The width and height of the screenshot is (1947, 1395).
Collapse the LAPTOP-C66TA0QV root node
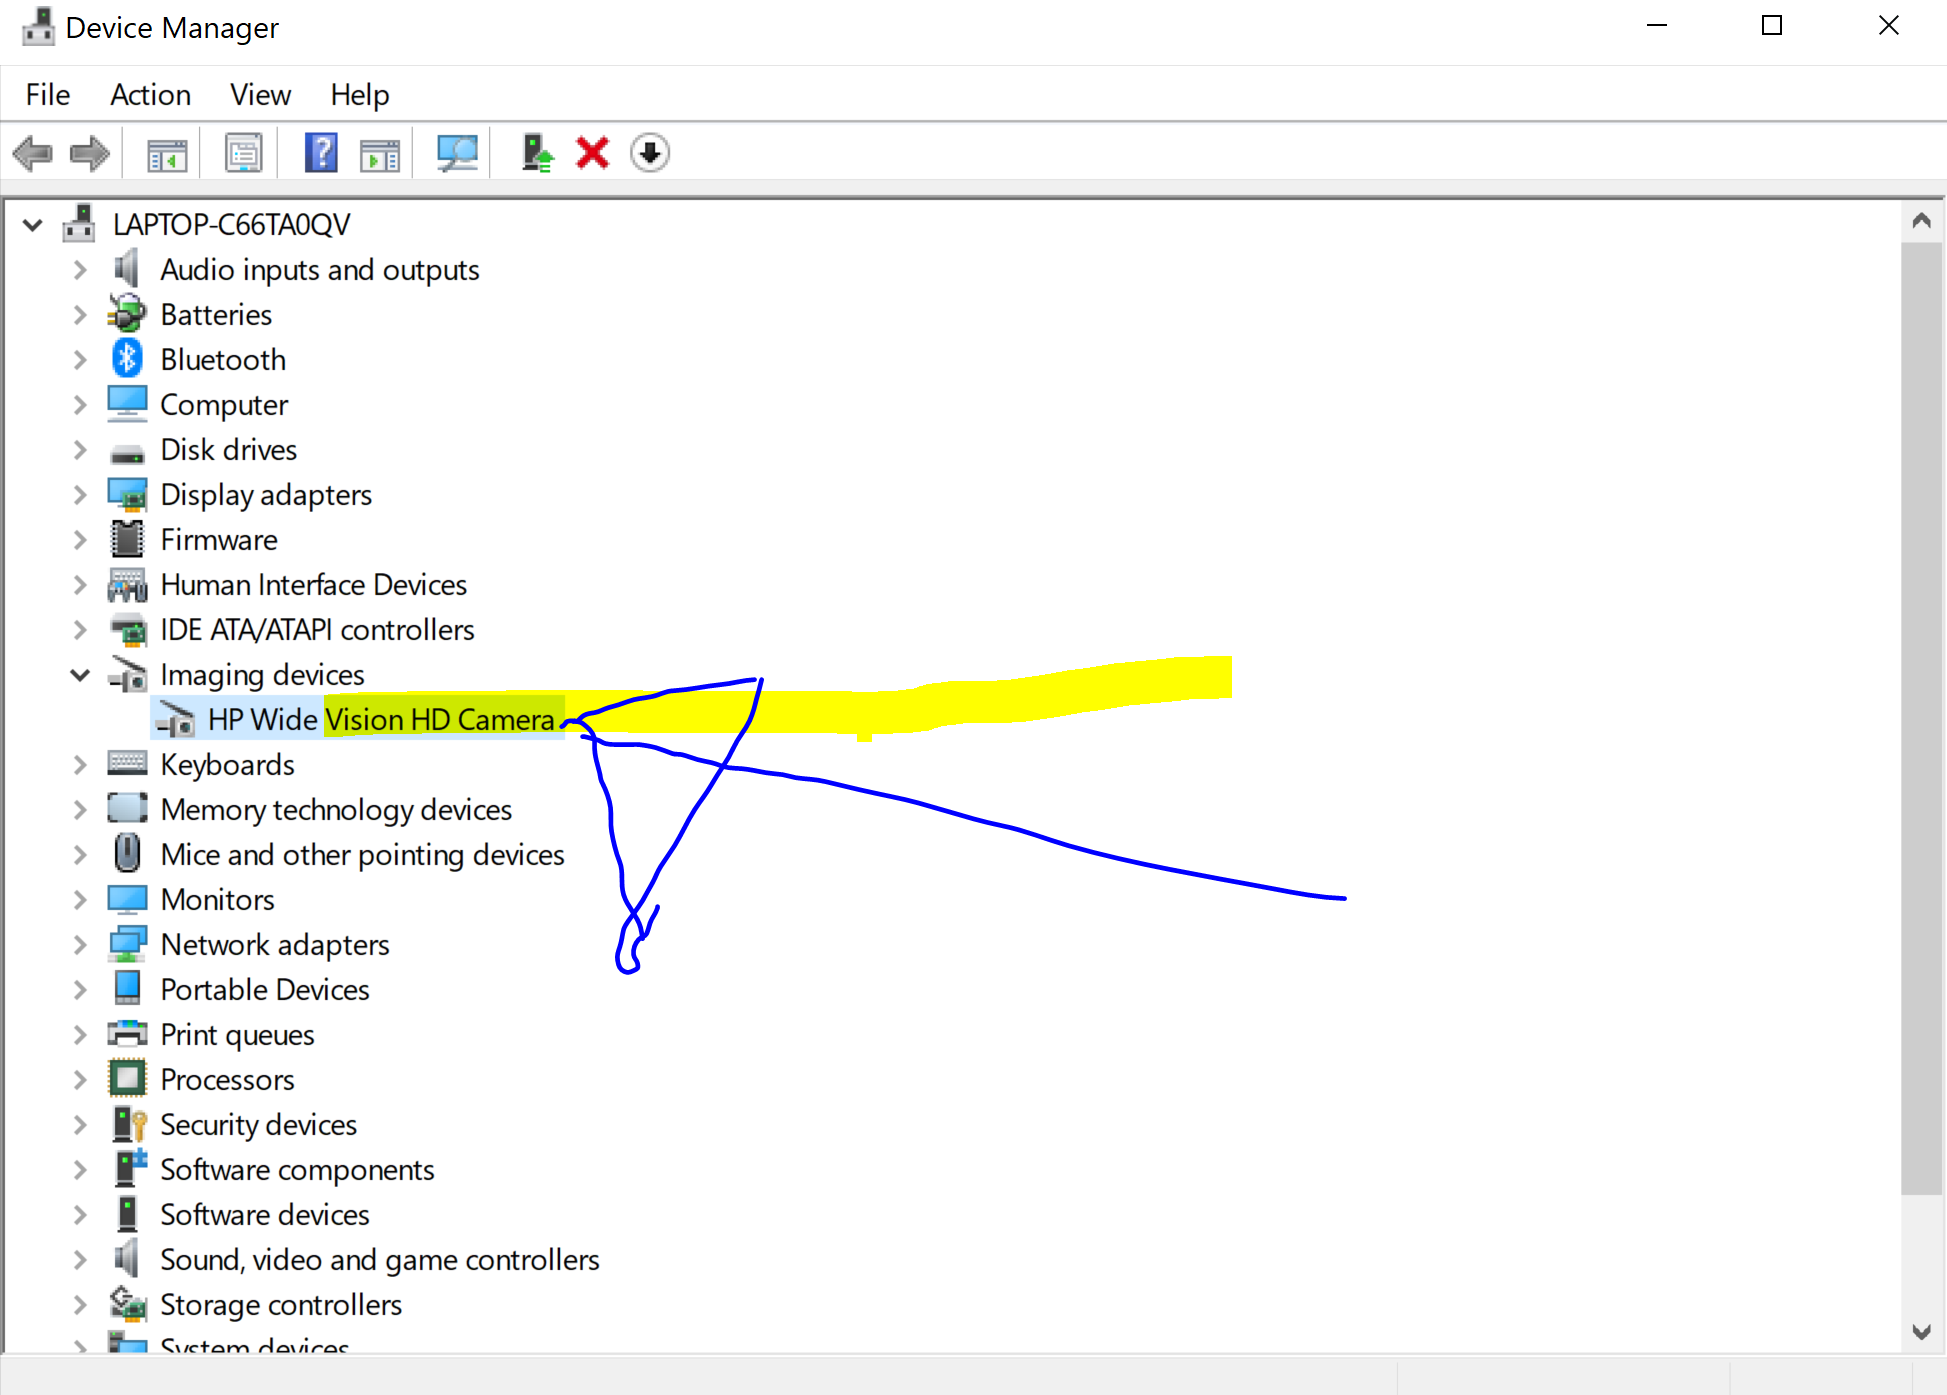point(33,225)
